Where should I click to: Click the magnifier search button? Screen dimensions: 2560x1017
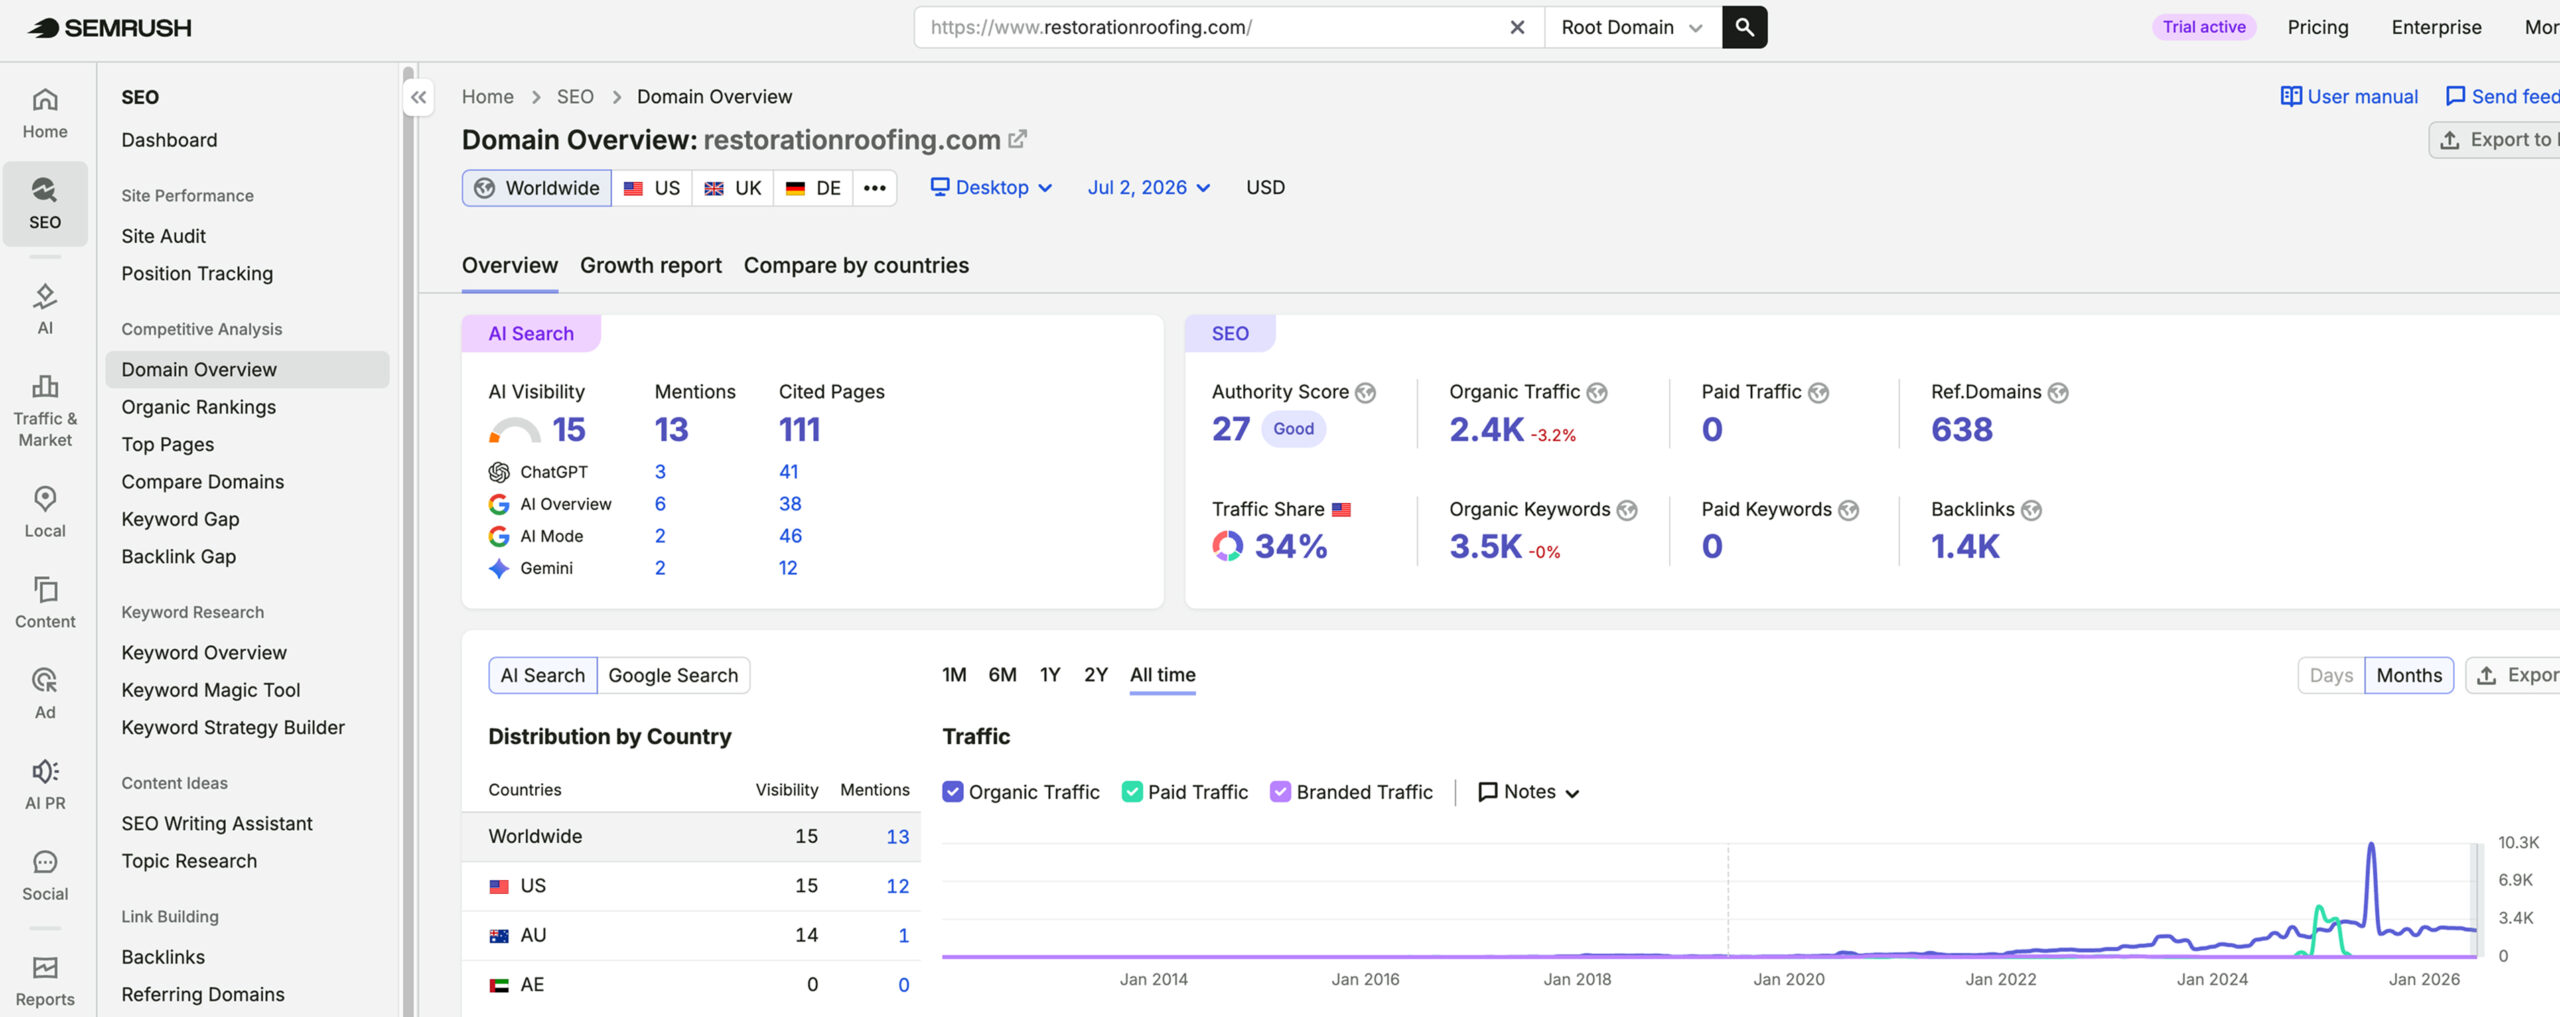pos(1744,27)
